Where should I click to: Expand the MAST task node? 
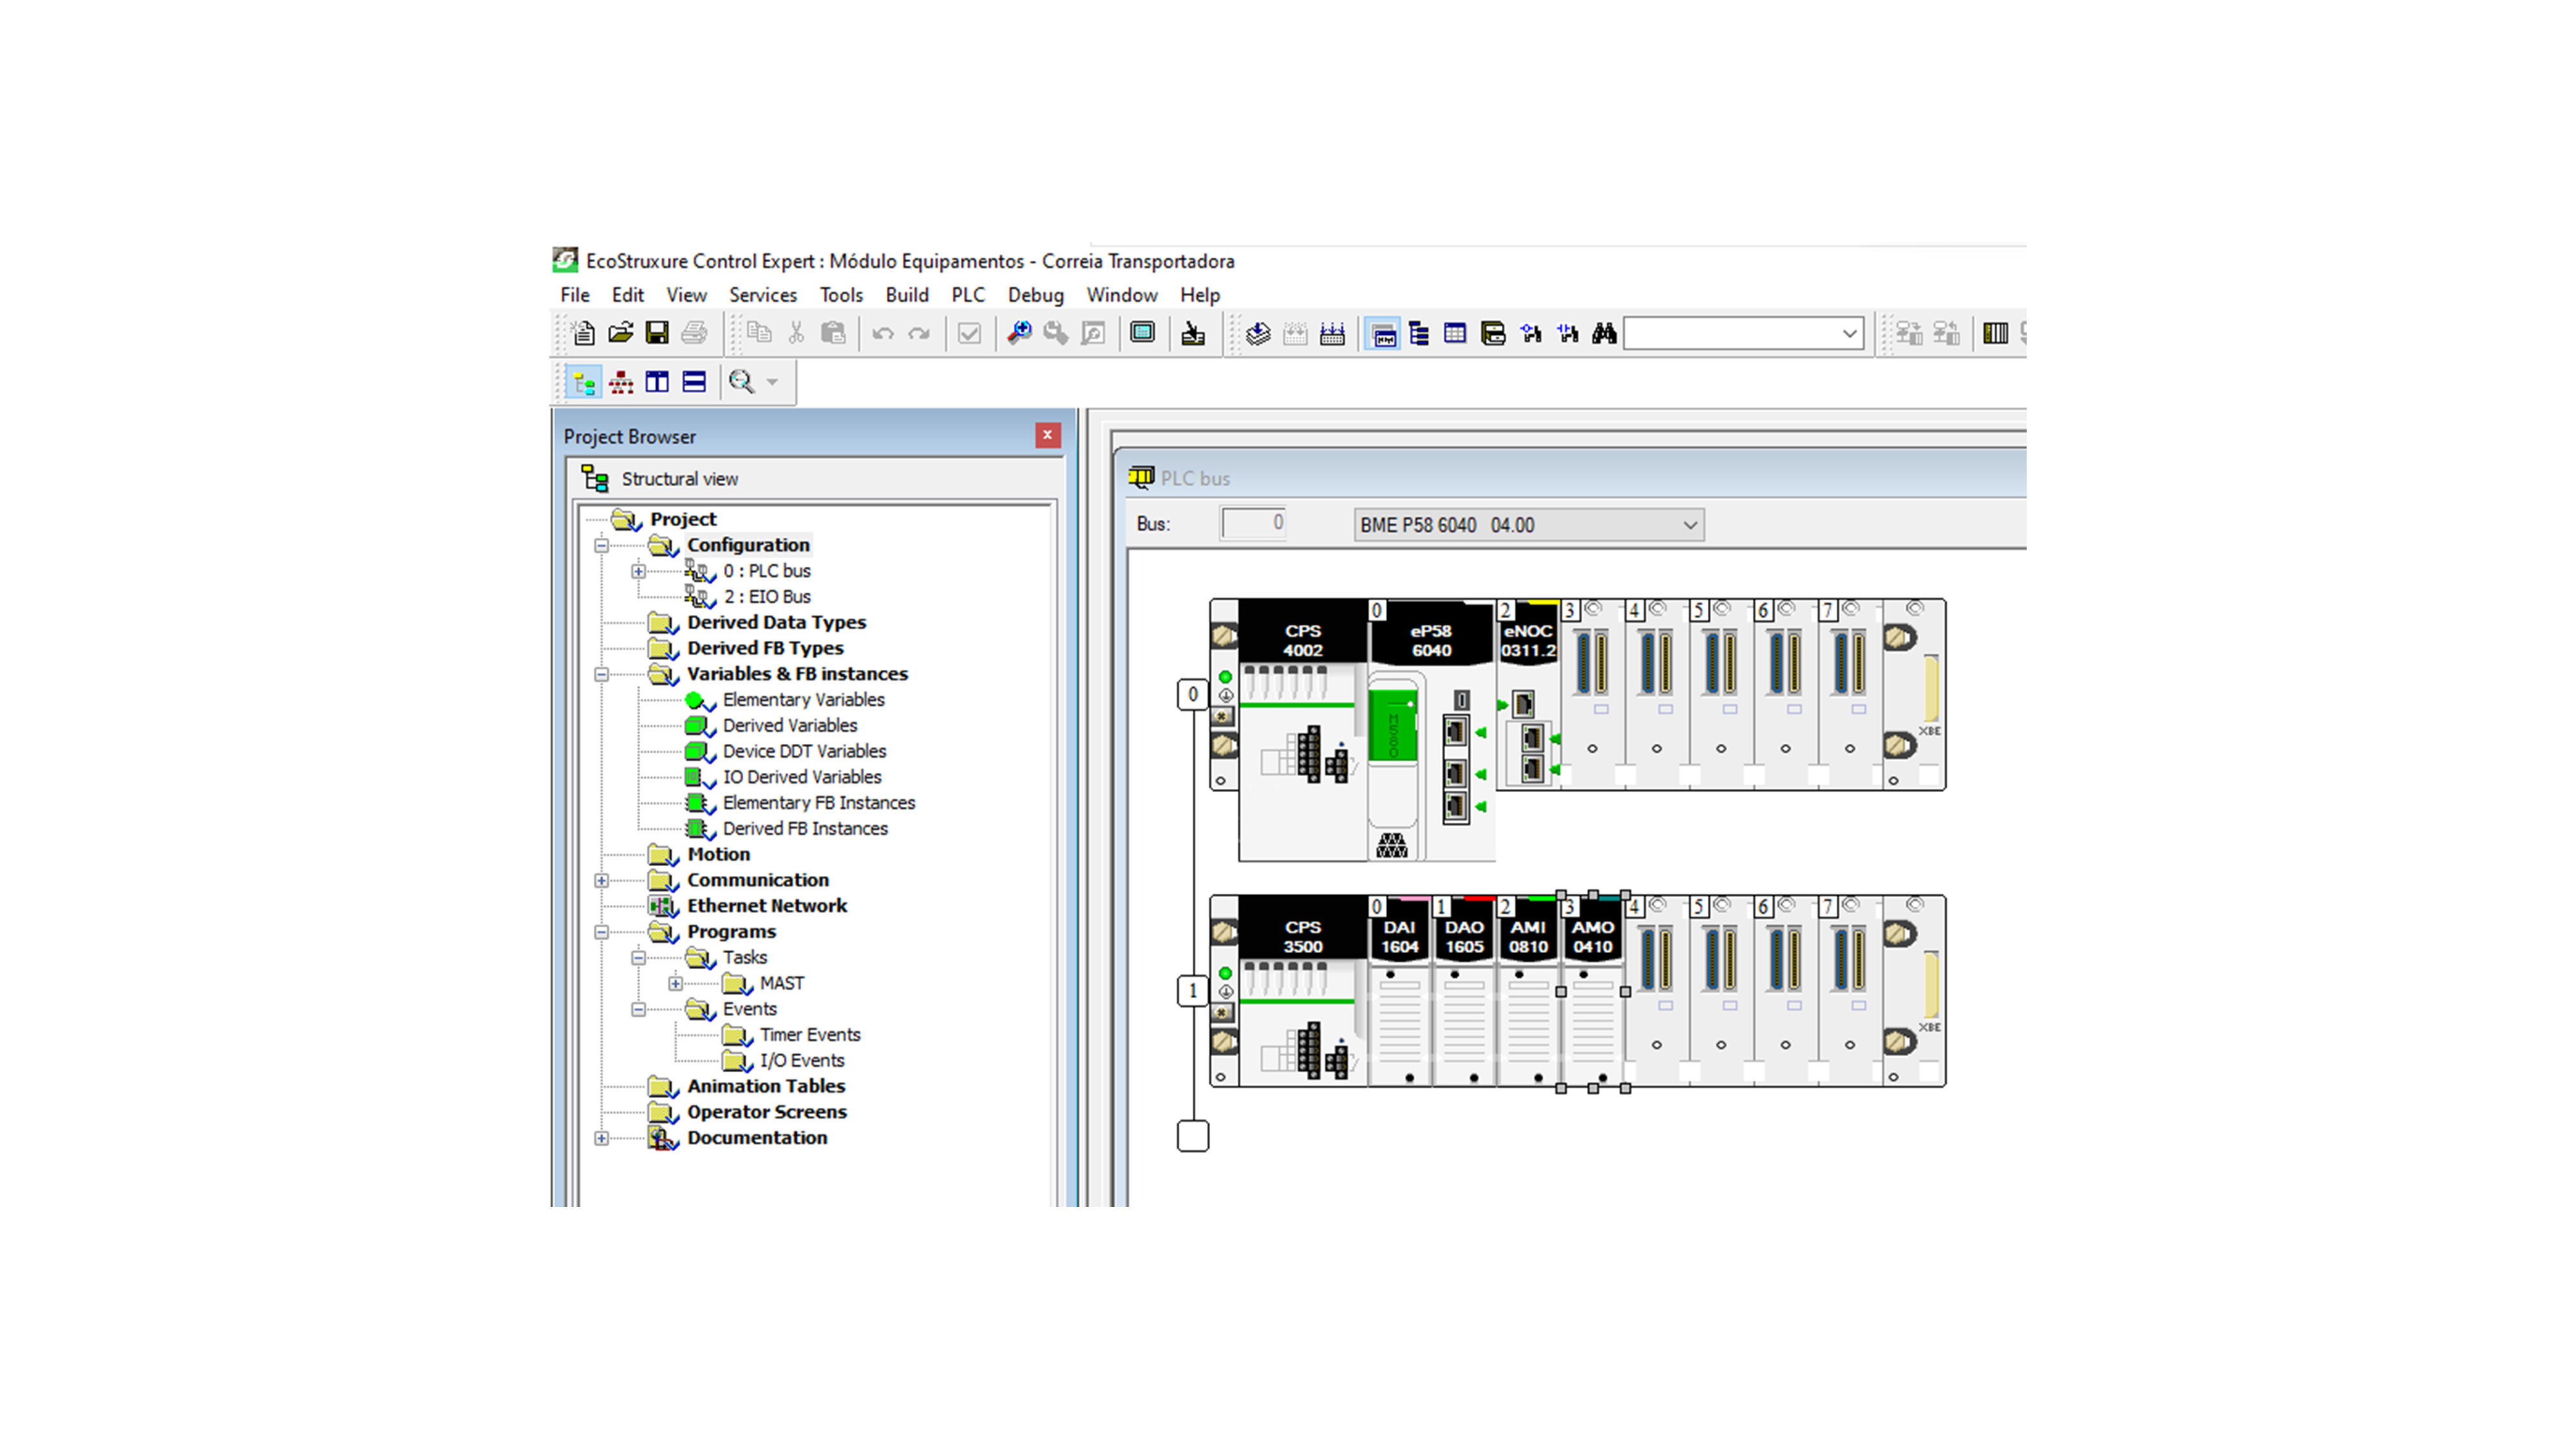coord(675,984)
